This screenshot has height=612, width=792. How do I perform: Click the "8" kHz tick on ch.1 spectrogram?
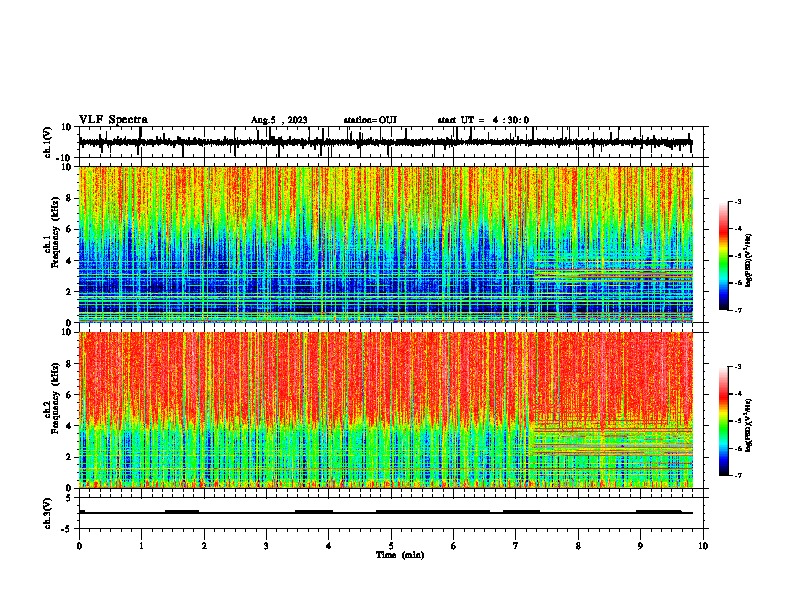coord(69,198)
